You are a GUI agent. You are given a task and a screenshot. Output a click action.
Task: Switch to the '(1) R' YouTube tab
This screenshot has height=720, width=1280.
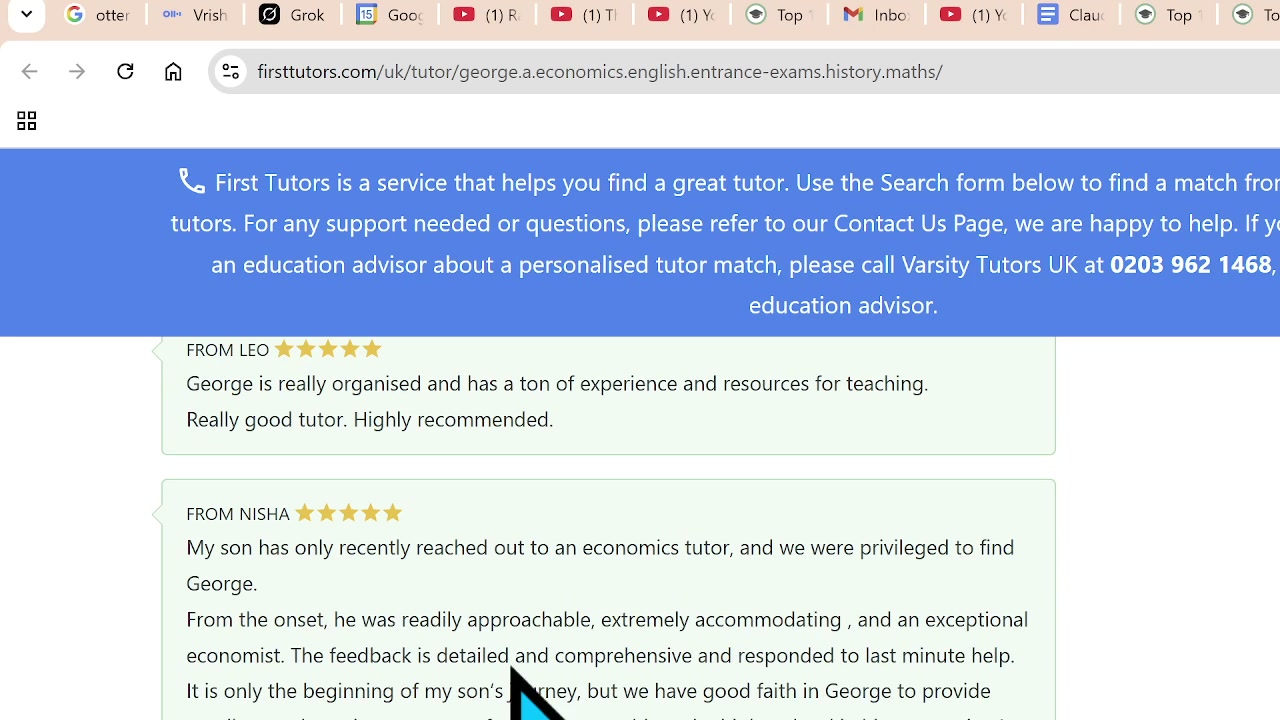click(x=486, y=15)
